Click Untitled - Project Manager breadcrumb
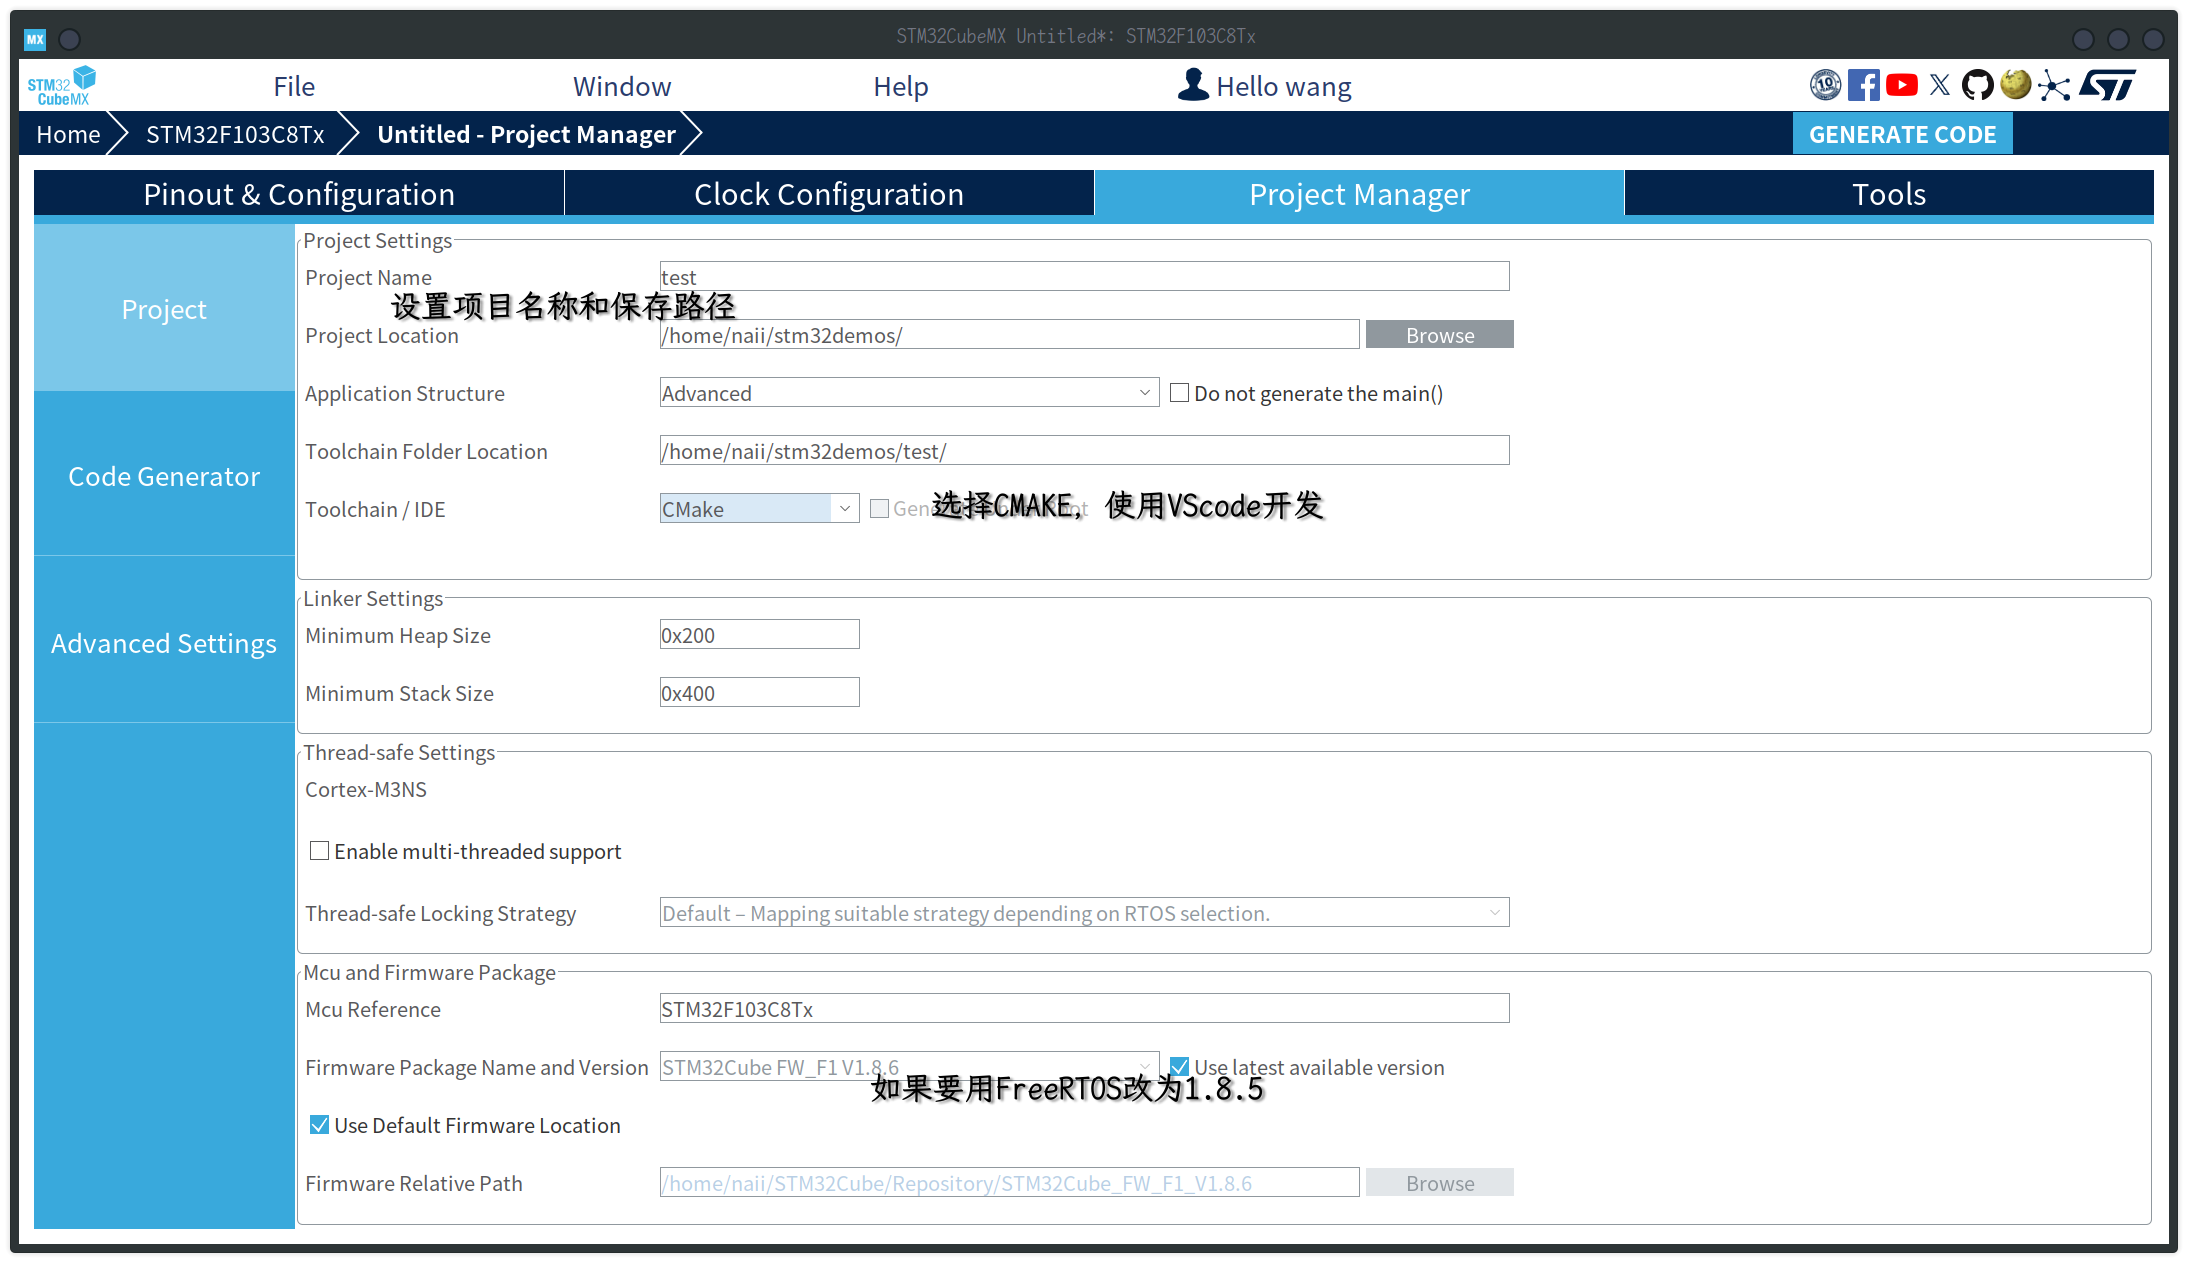This screenshot has height=1263, width=2188. click(x=526, y=134)
